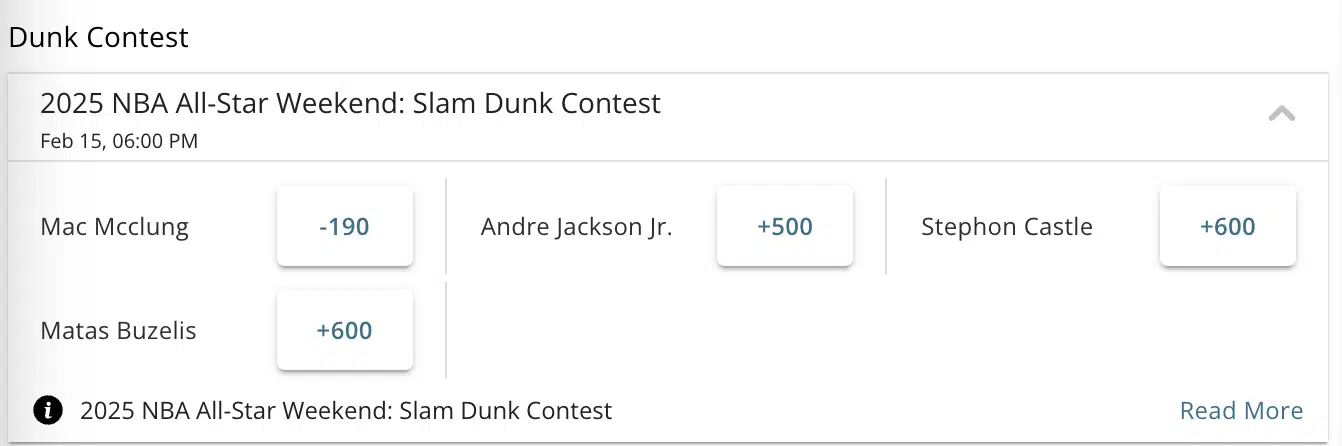Click the divider right of Andre Jackson Jr.'s odds
1342x446 pixels.
click(887, 227)
